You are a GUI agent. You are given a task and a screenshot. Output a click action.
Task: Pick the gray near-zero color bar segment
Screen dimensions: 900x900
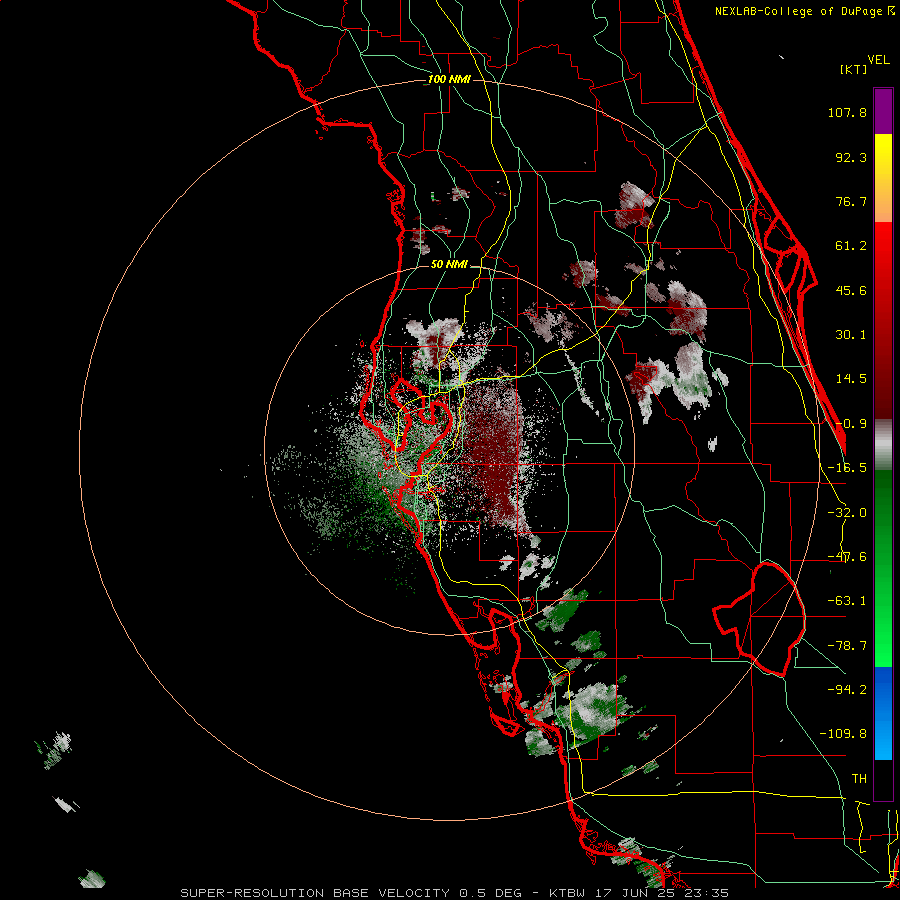[x=883, y=444]
